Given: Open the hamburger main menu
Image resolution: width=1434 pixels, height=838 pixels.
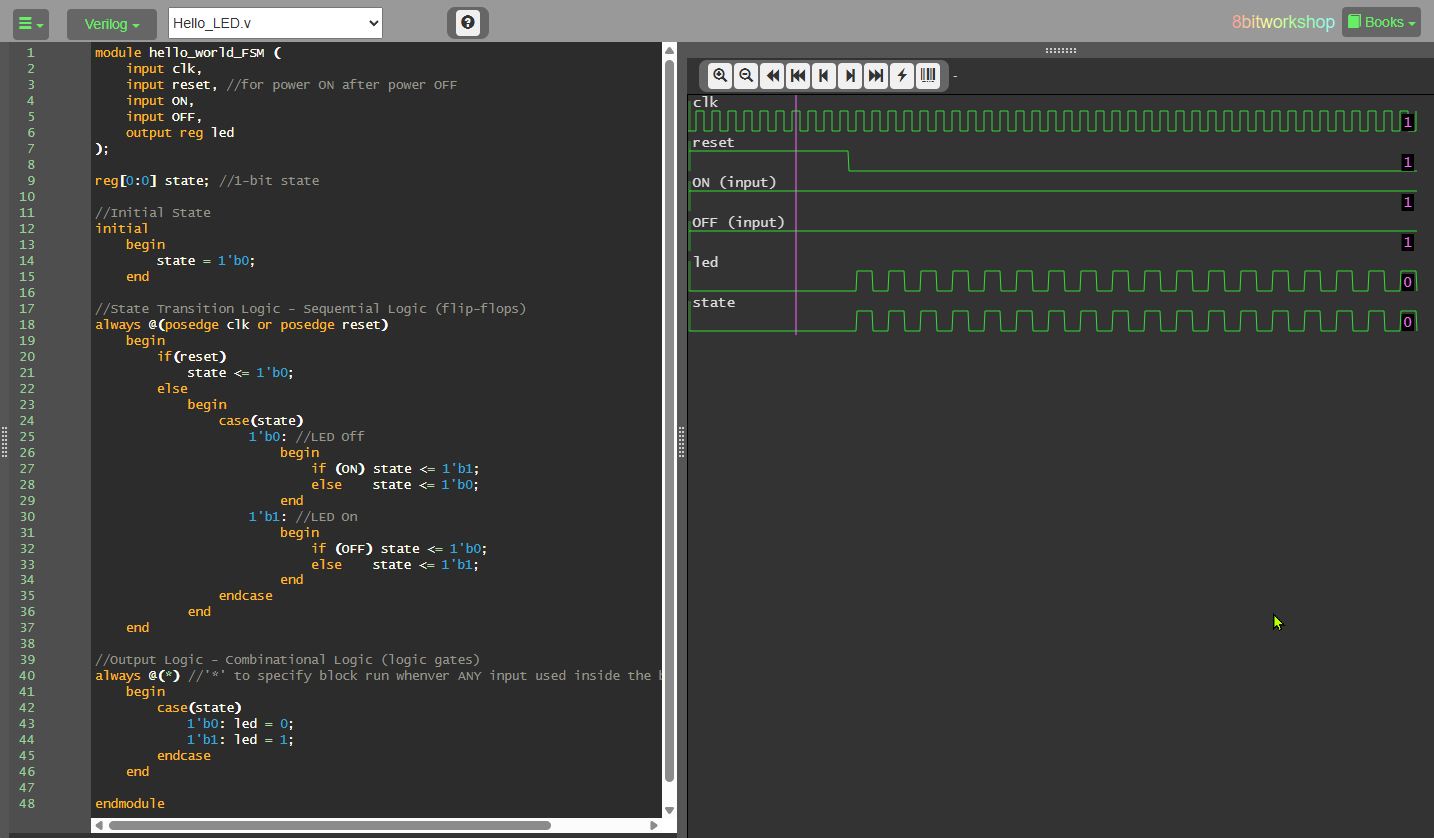Looking at the screenshot, I should pos(30,23).
